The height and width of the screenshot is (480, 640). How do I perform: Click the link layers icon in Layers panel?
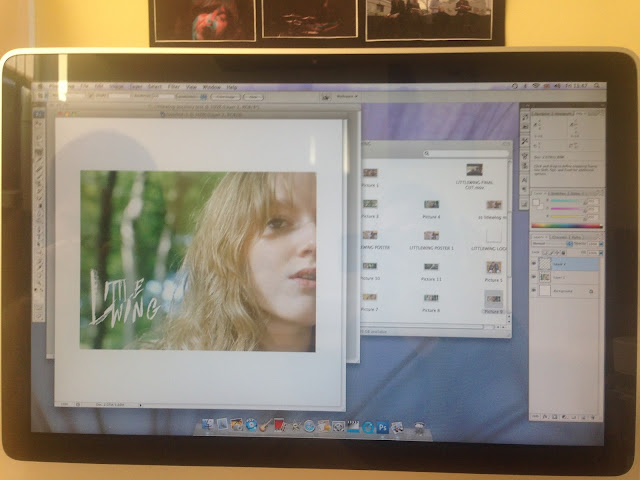(x=535, y=417)
